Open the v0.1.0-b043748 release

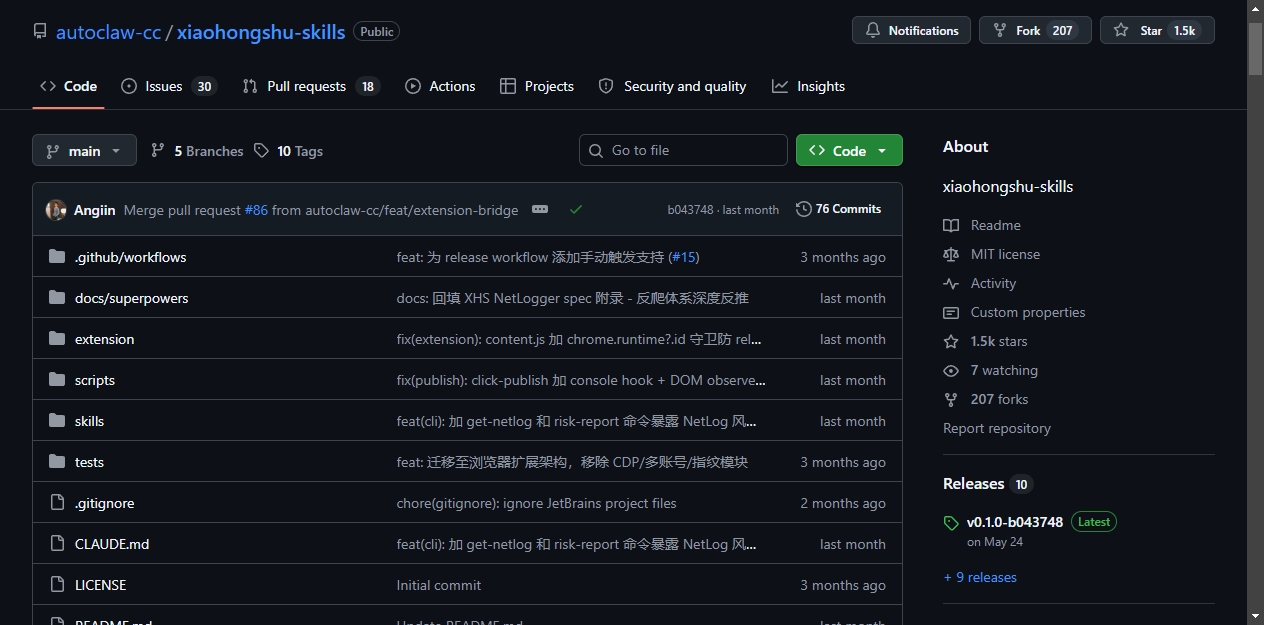click(1014, 522)
